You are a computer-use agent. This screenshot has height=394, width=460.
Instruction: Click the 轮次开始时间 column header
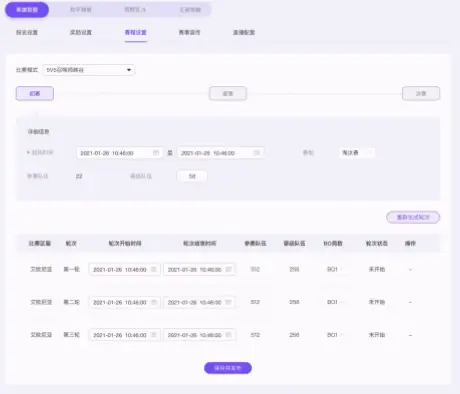(125, 243)
